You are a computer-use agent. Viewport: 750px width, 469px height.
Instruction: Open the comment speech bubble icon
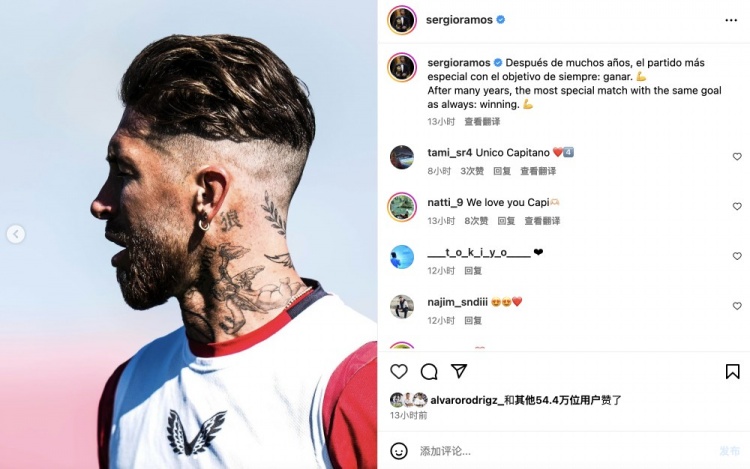tap(429, 371)
